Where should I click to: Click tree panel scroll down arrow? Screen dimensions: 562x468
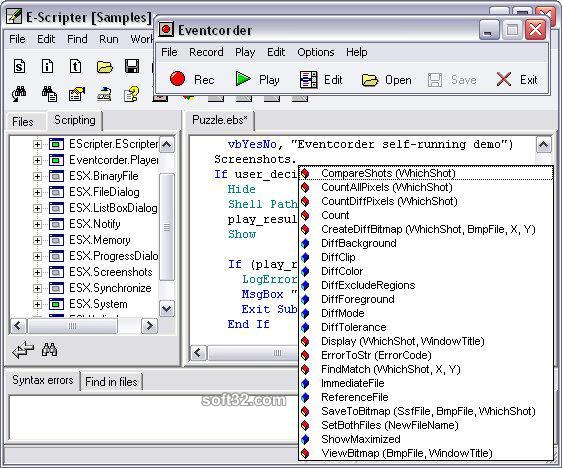point(167,309)
